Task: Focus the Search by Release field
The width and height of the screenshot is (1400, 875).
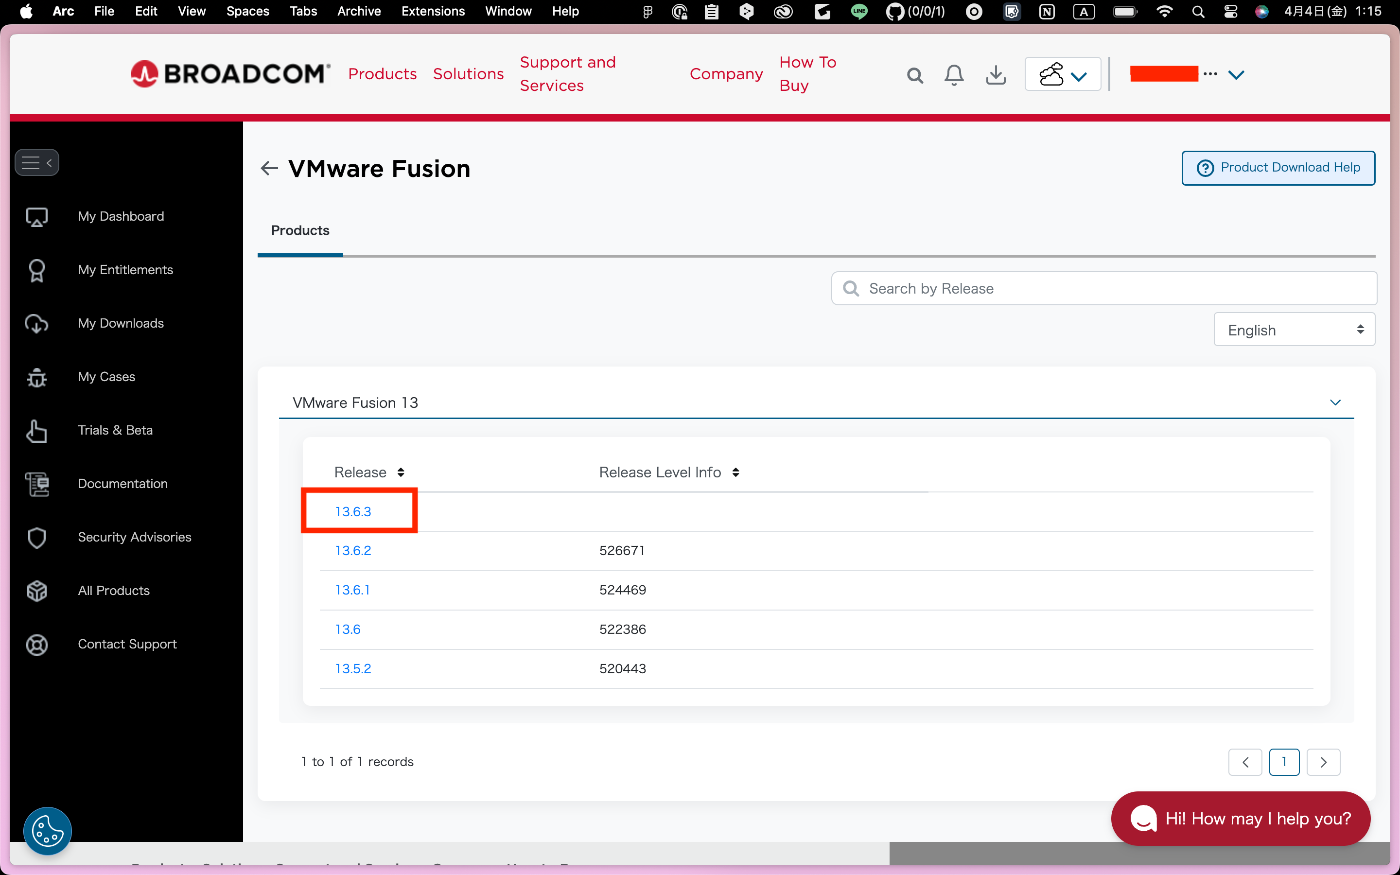Action: [x=1104, y=288]
